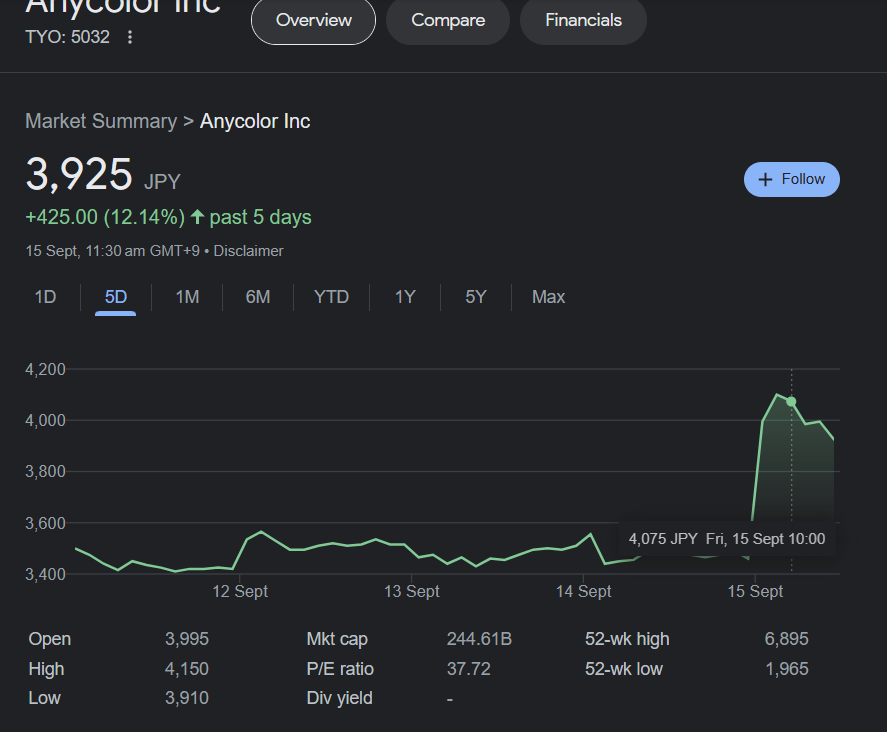Click the 15 Sept, 11:30 am GMT+9 timestamp
This screenshot has width=887, height=732.
113,251
